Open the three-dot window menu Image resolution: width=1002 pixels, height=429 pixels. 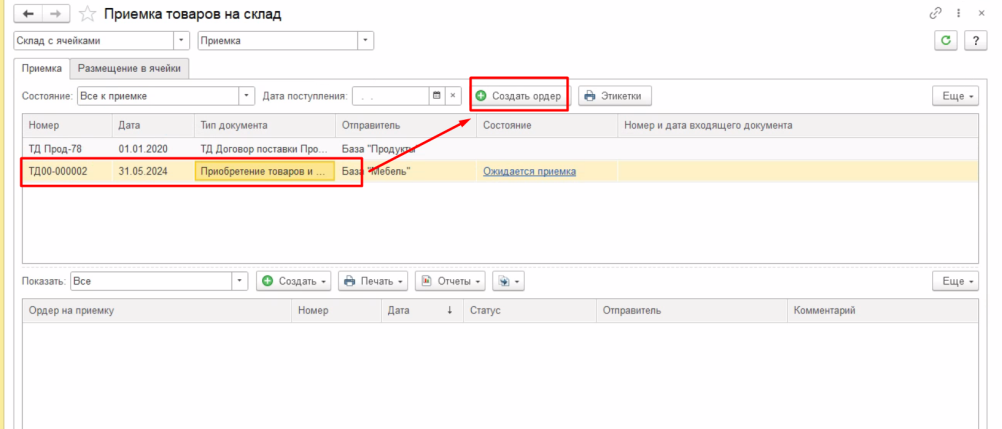[x=957, y=14]
